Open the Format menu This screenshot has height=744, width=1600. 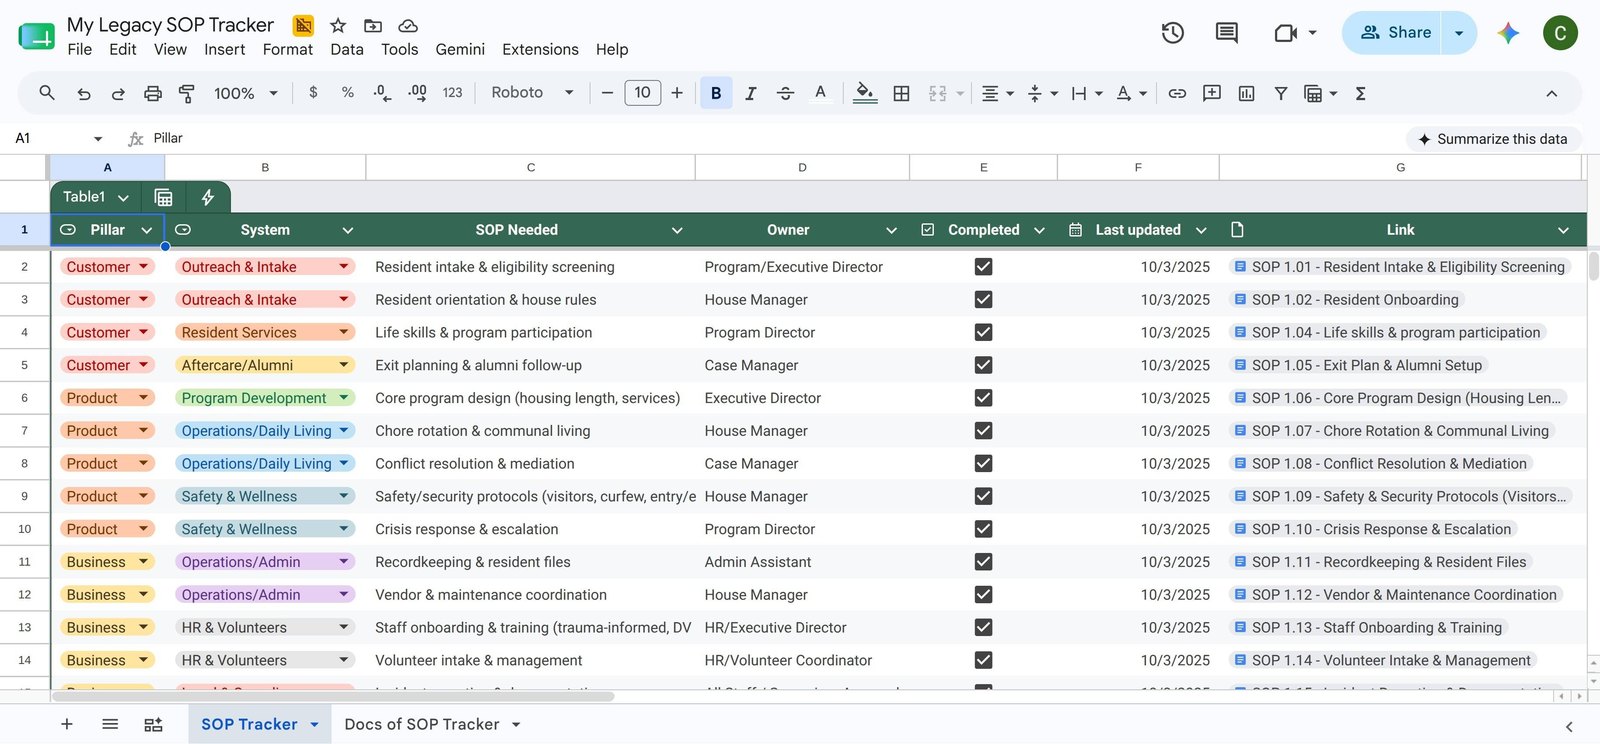pyautogui.click(x=288, y=49)
